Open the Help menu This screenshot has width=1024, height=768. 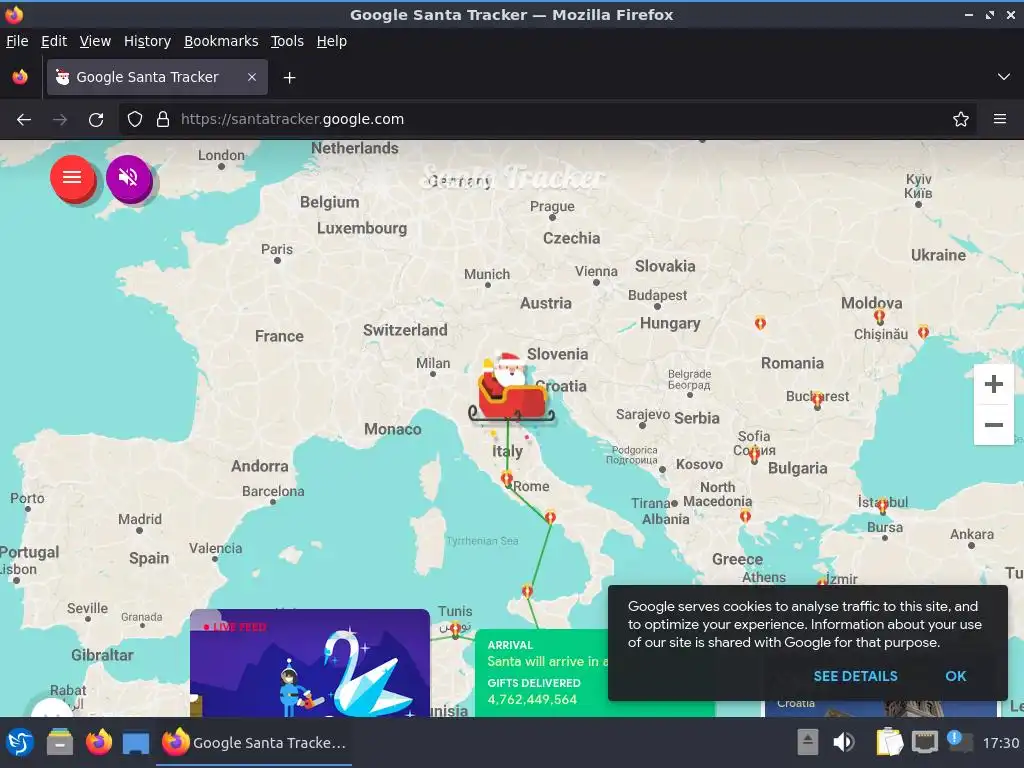[x=332, y=41]
